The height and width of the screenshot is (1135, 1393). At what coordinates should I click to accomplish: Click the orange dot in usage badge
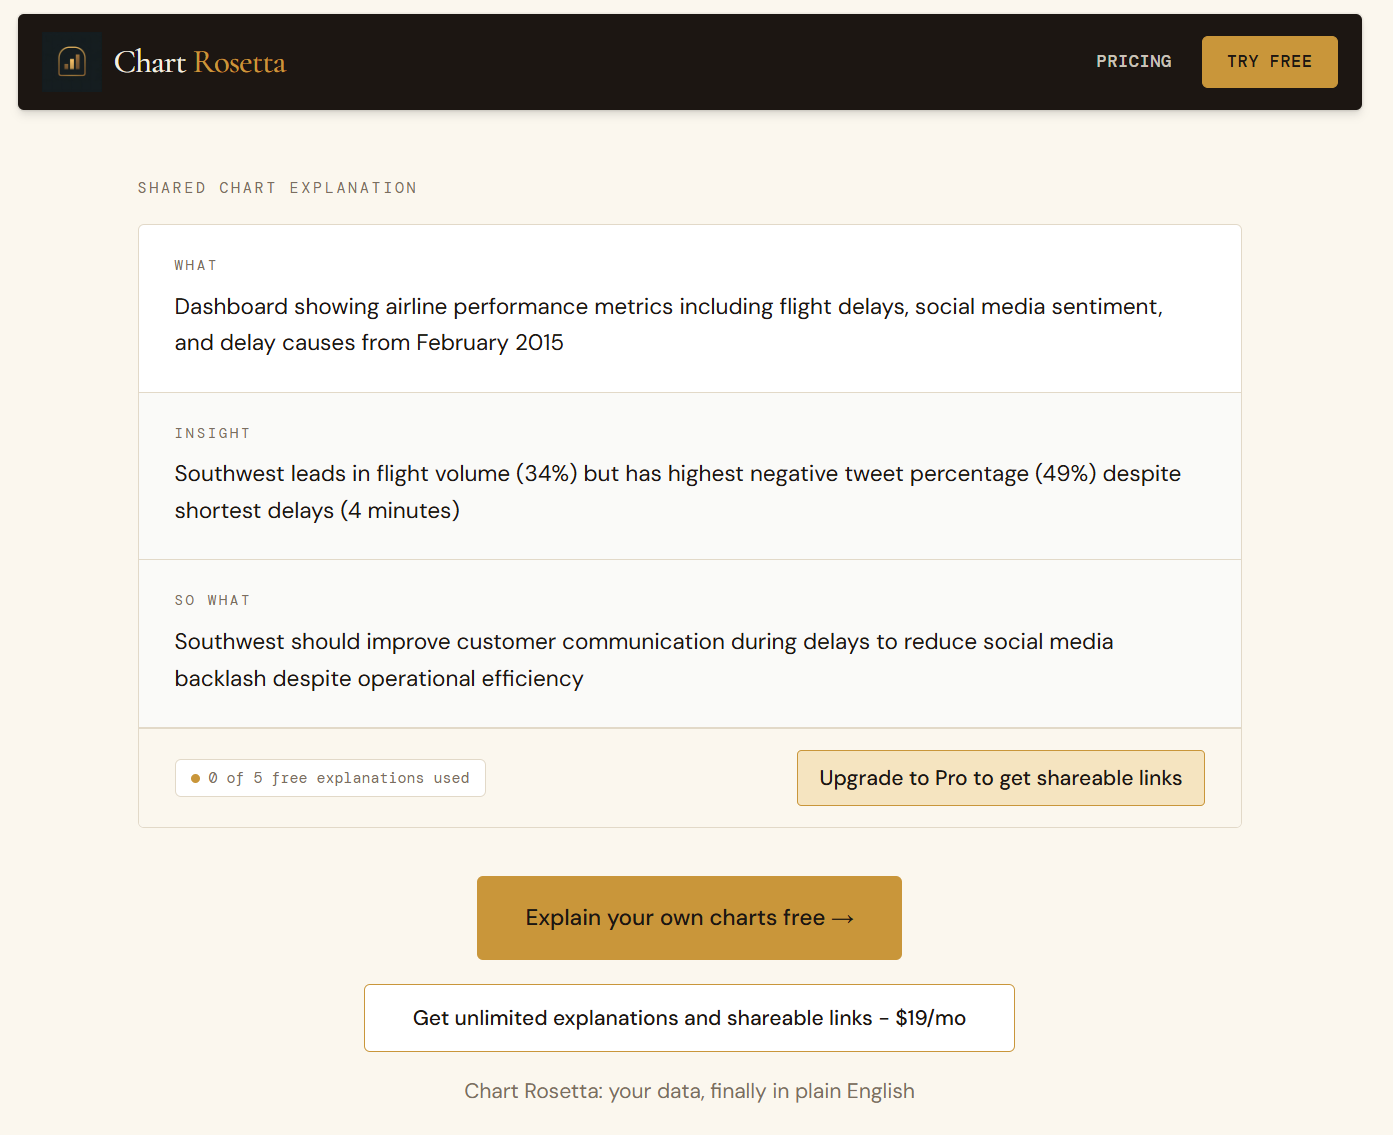pos(195,778)
